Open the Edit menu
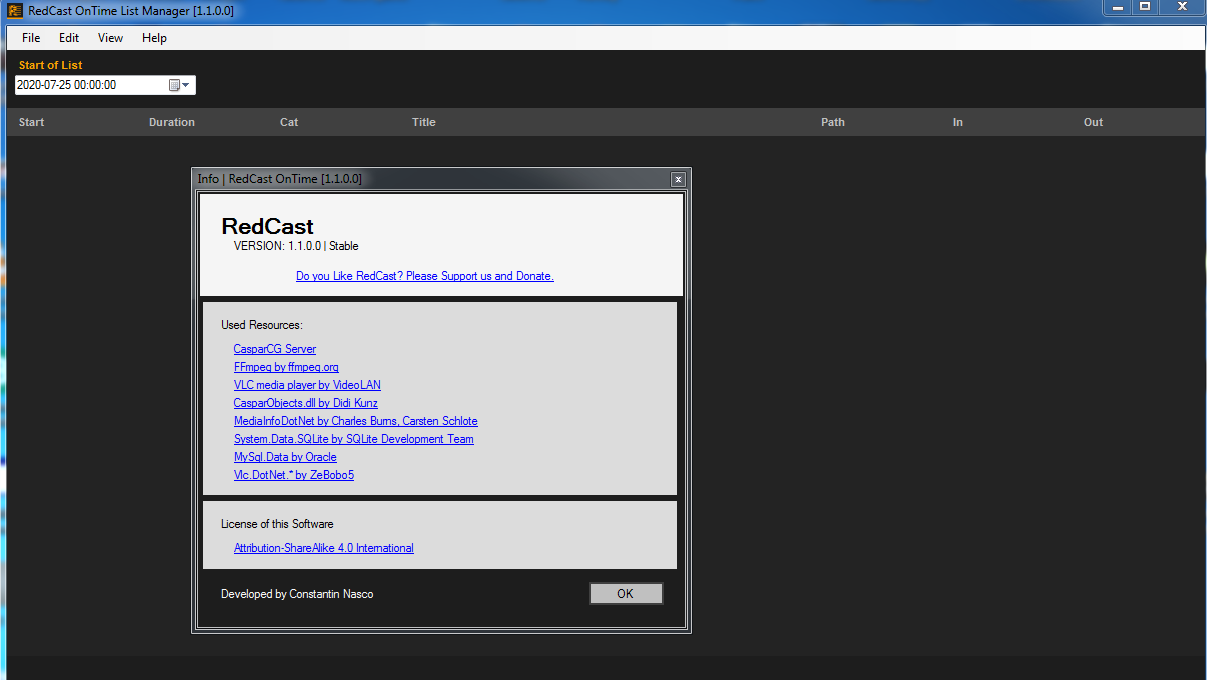 (69, 38)
